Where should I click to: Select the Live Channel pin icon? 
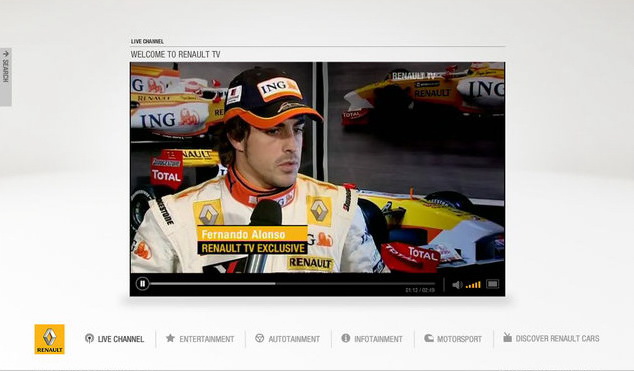click(89, 338)
